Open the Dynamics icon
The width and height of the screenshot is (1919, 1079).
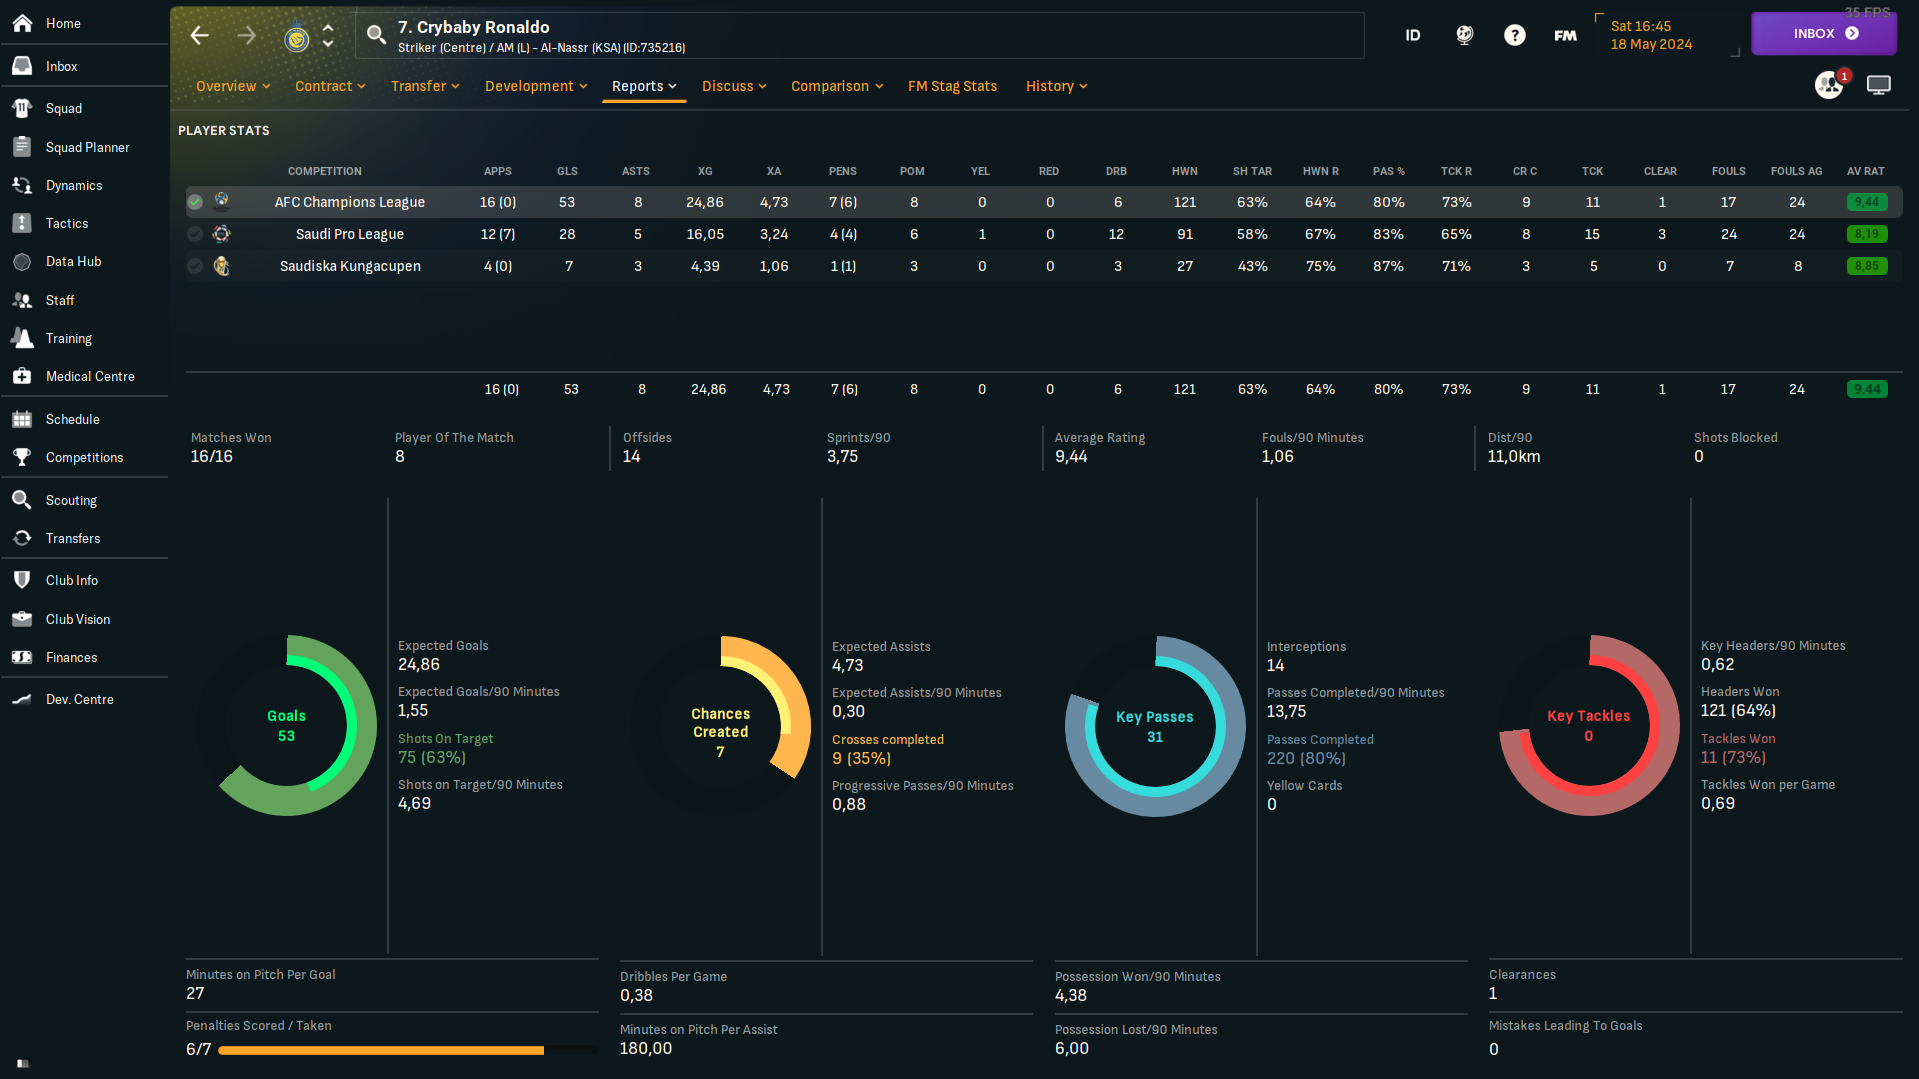coord(22,185)
